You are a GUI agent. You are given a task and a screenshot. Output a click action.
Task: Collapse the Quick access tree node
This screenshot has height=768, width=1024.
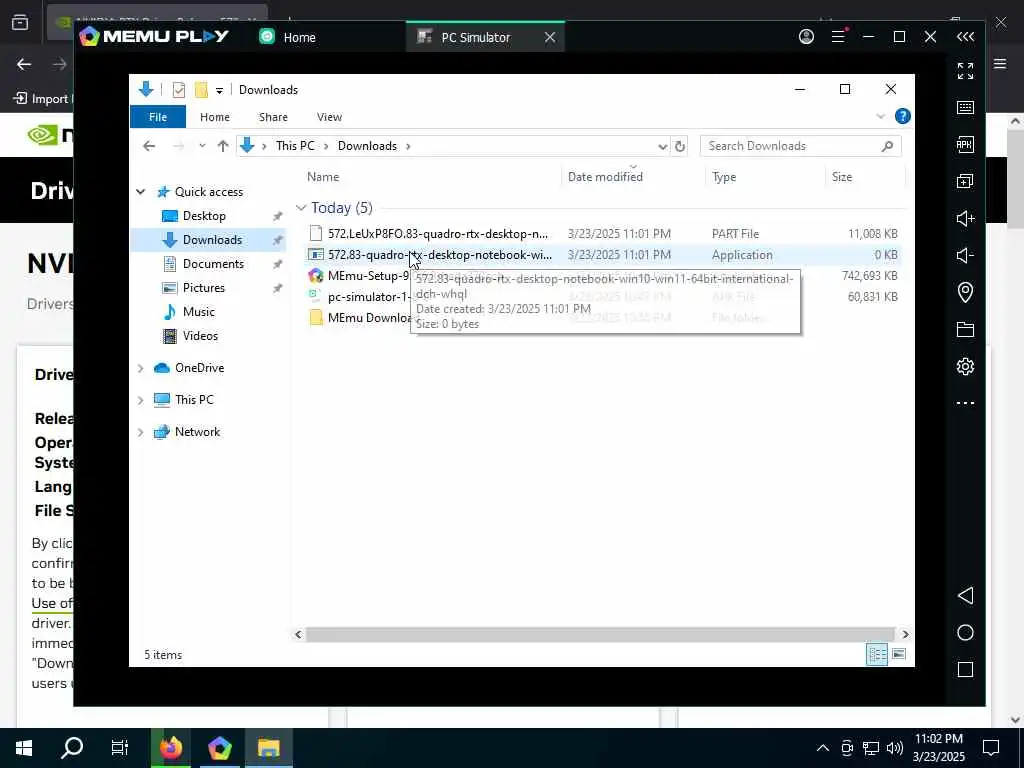[140, 192]
